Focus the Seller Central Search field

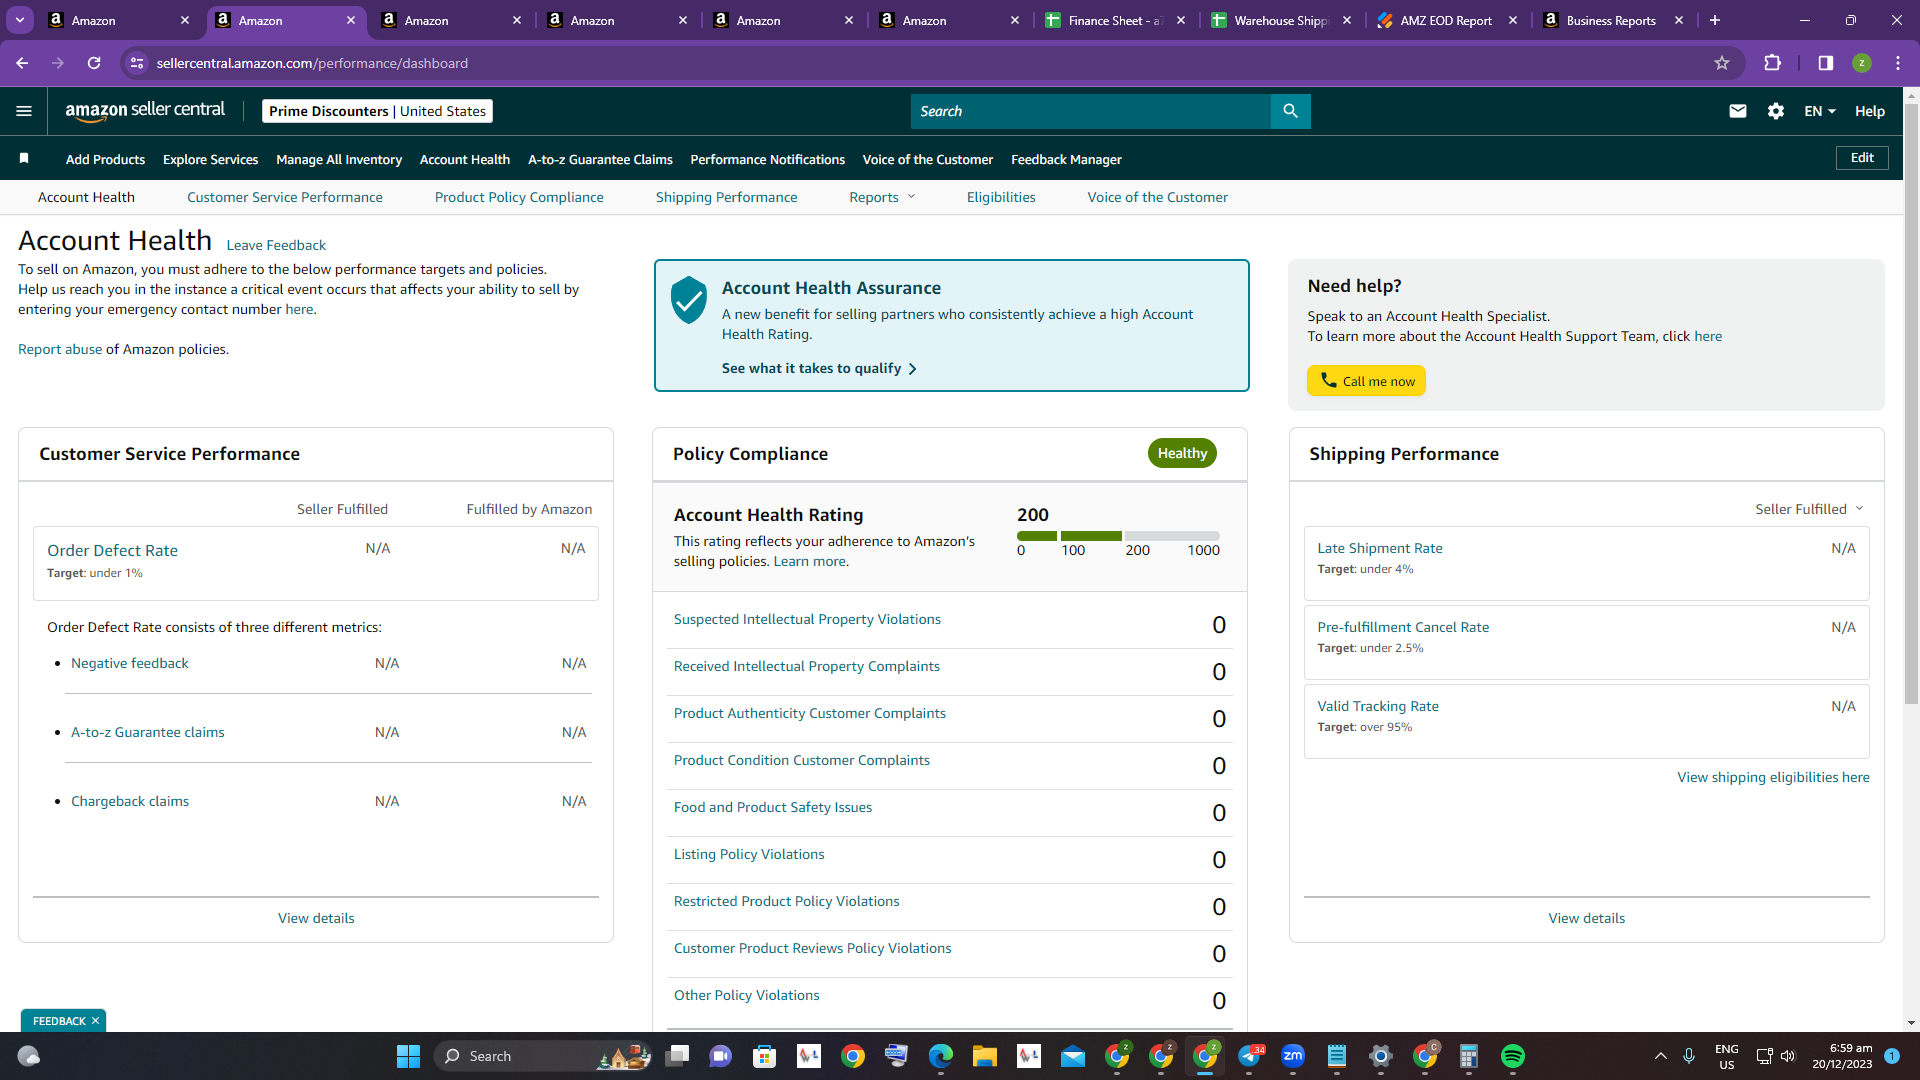click(1091, 111)
